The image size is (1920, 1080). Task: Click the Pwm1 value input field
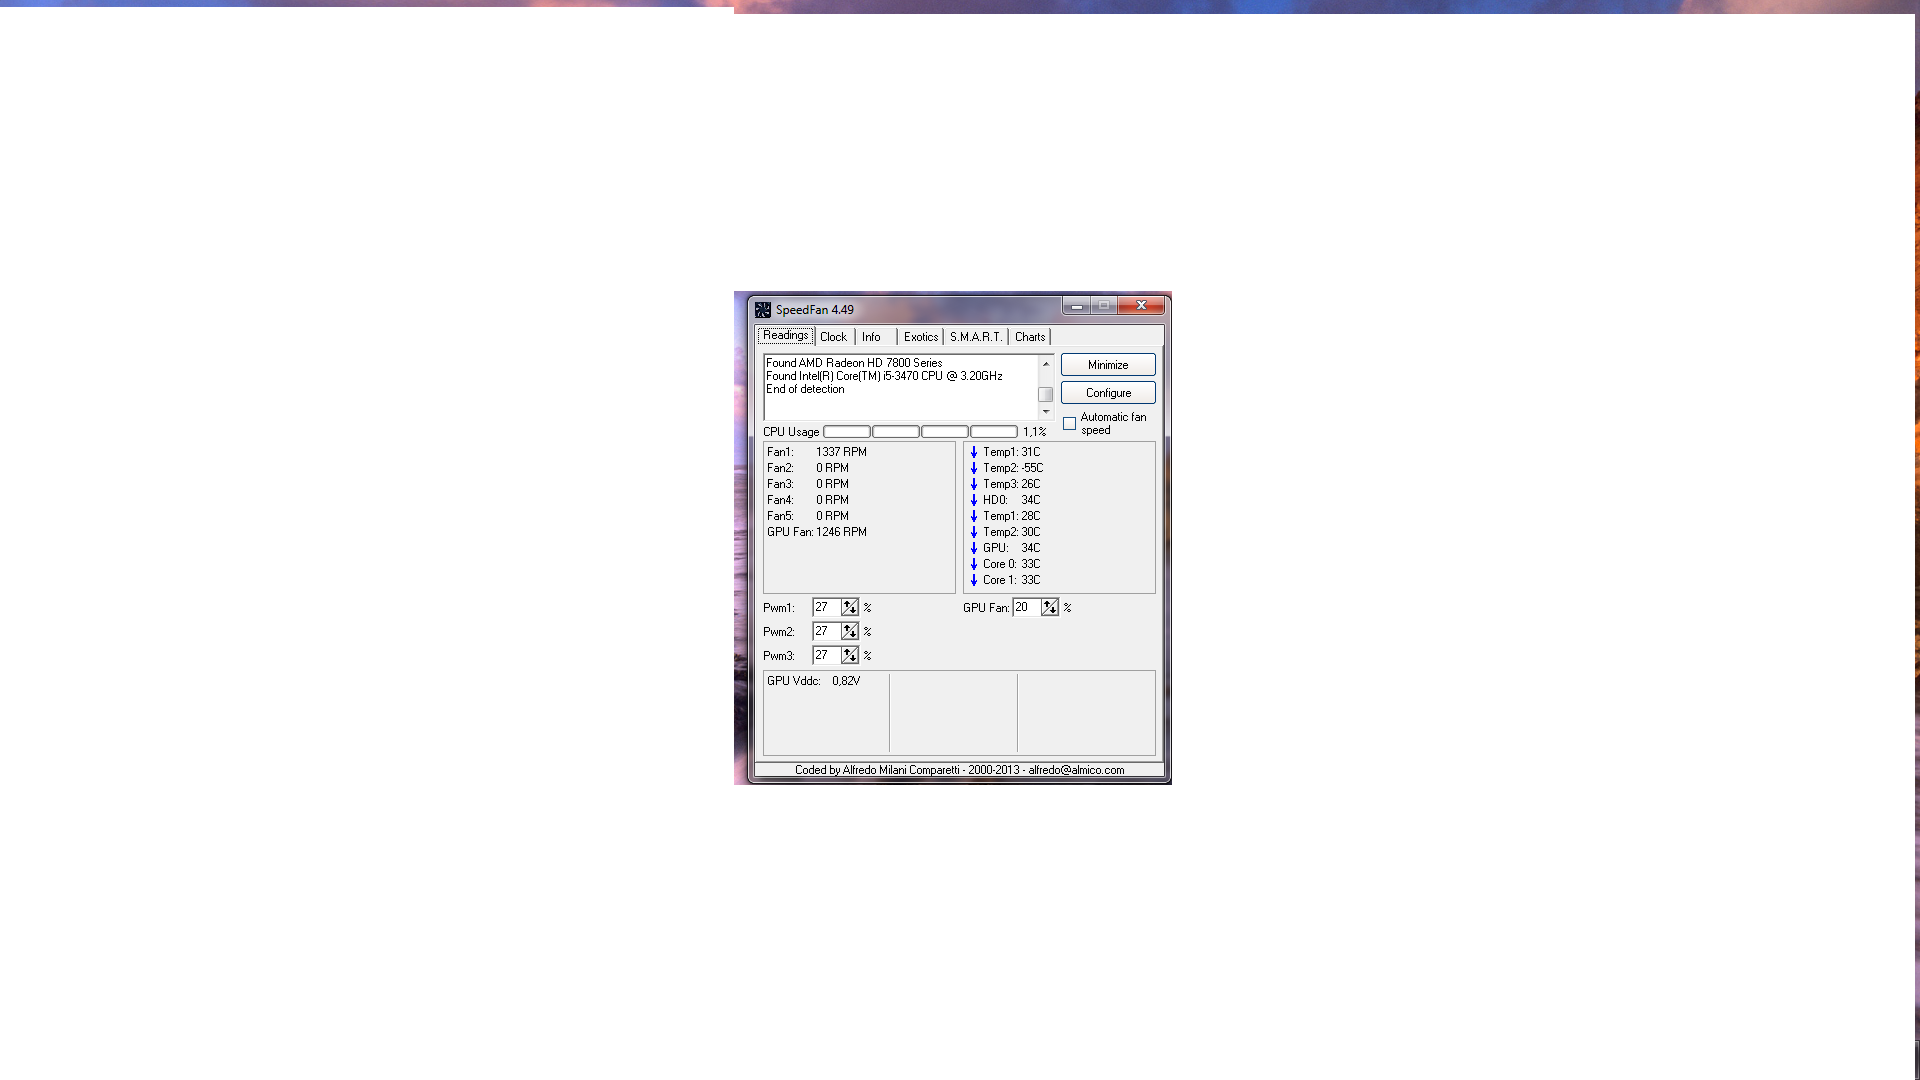(x=826, y=607)
